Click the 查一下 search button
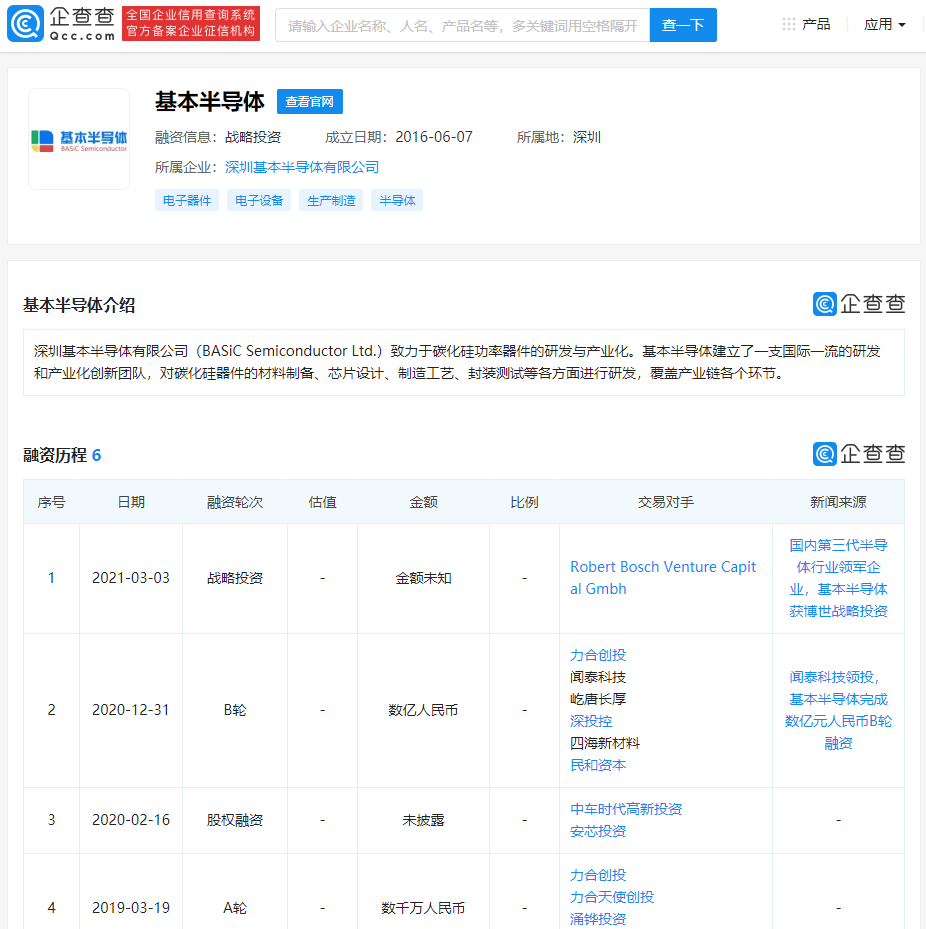The height and width of the screenshot is (929, 926). pos(683,25)
